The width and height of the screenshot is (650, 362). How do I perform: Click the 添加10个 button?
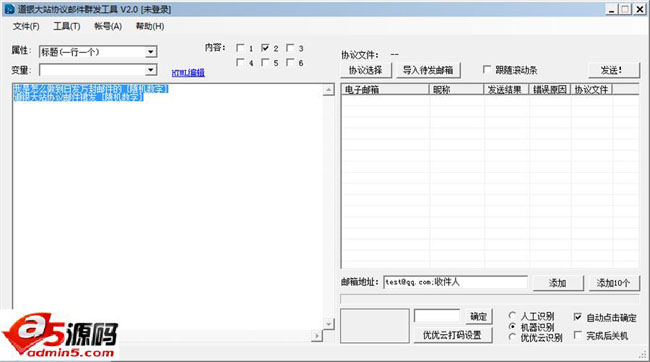pyautogui.click(x=614, y=283)
